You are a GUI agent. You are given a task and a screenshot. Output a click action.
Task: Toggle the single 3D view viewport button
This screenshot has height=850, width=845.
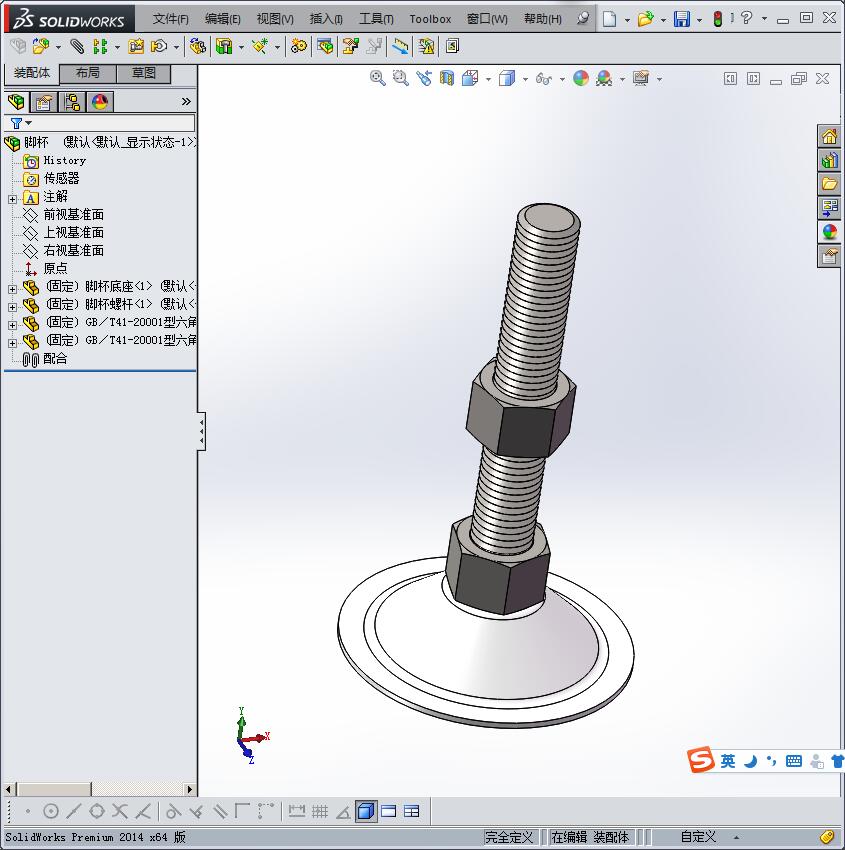tap(366, 812)
